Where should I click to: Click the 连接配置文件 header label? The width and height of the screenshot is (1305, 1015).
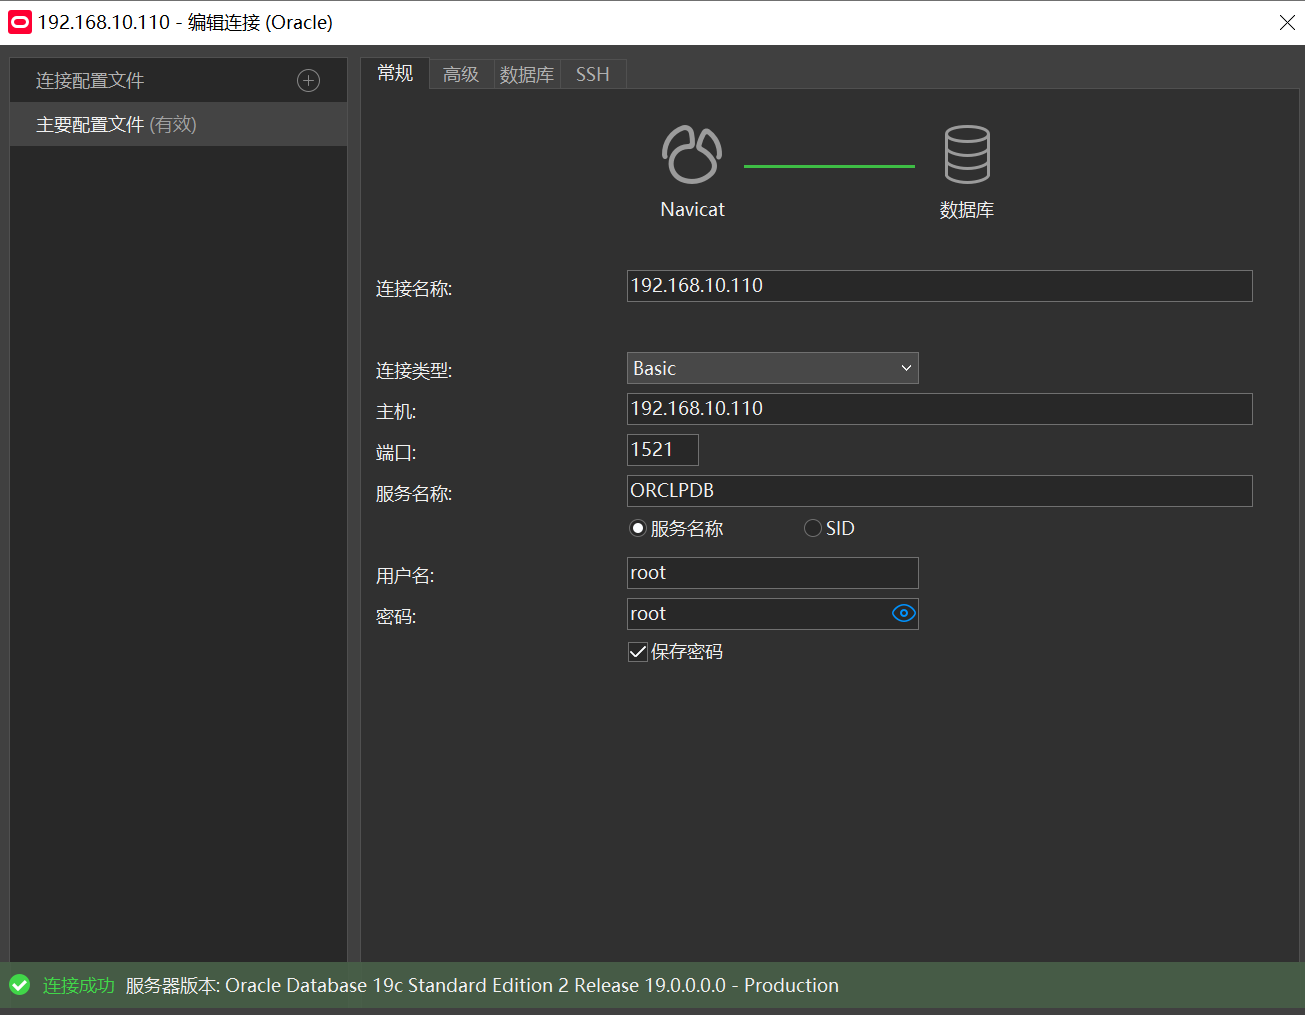tap(90, 81)
